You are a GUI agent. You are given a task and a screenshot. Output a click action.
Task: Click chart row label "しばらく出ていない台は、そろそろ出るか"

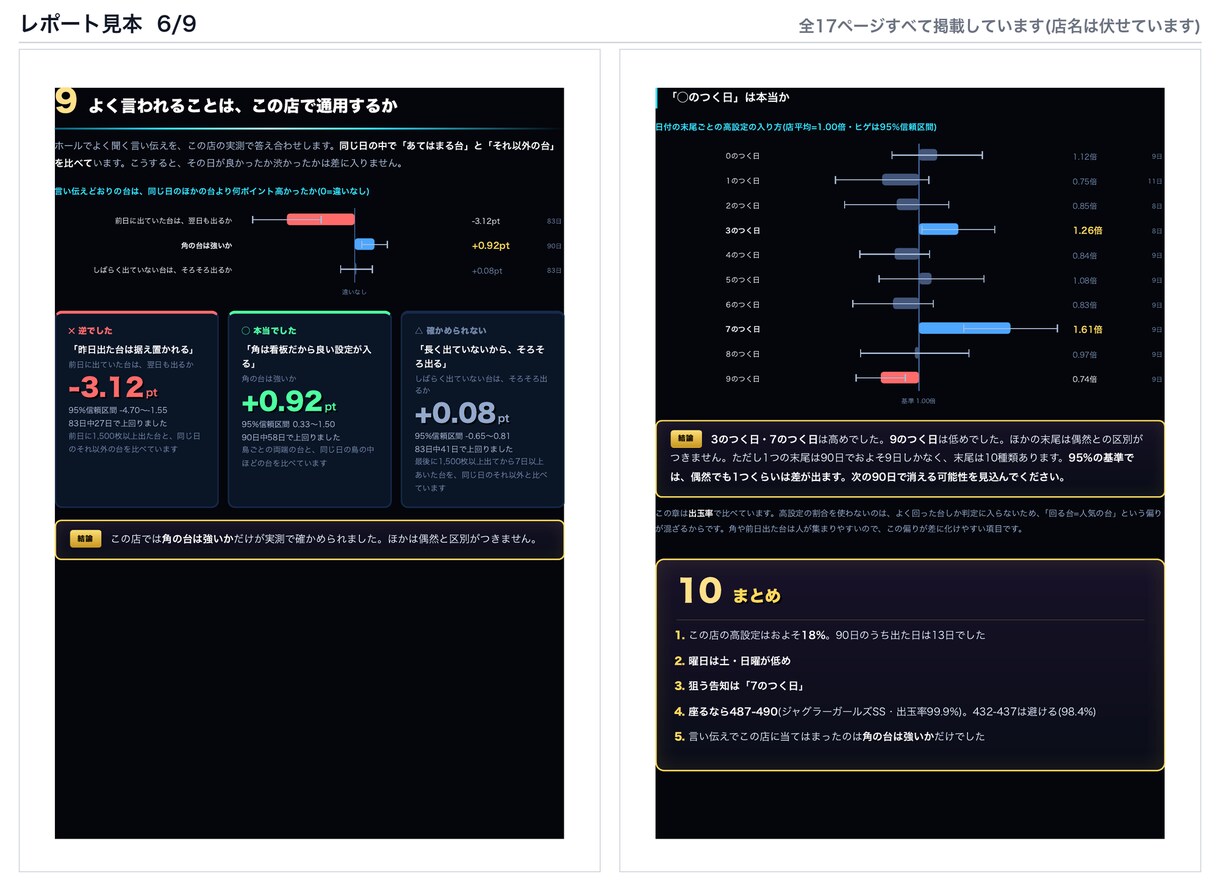pyautogui.click(x=163, y=270)
